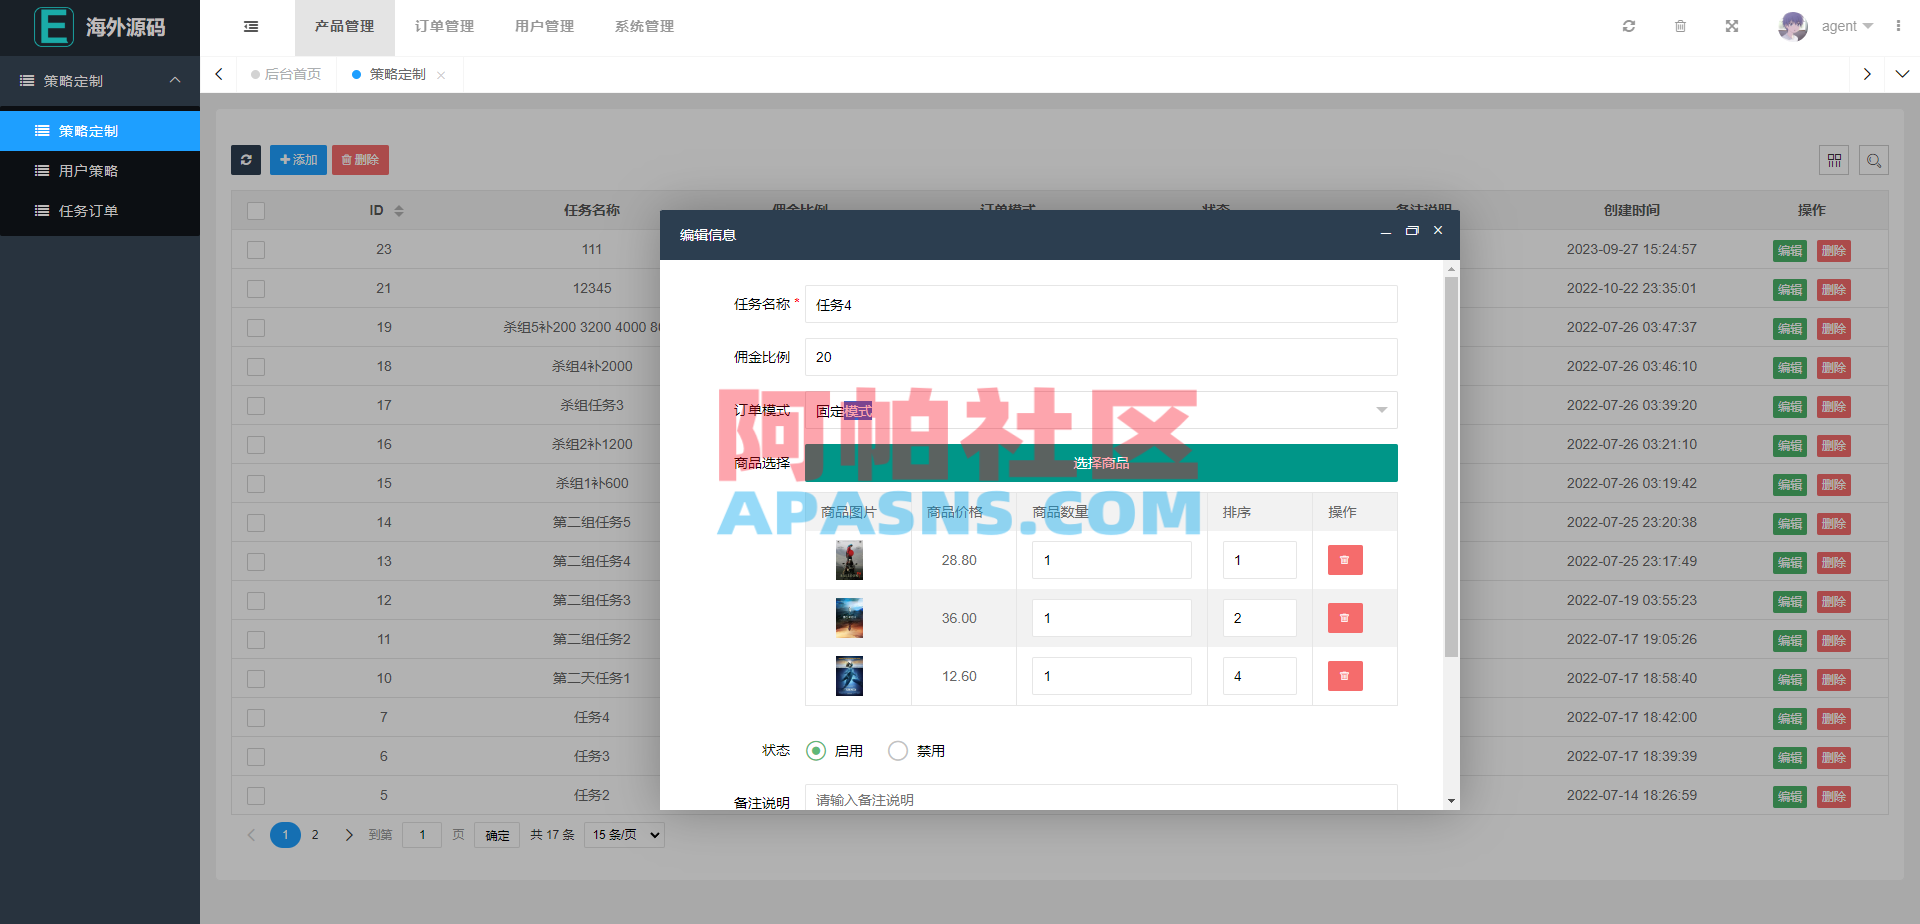This screenshot has width=1920, height=924.
Task: Refresh the strategy list
Action: [x=246, y=160]
